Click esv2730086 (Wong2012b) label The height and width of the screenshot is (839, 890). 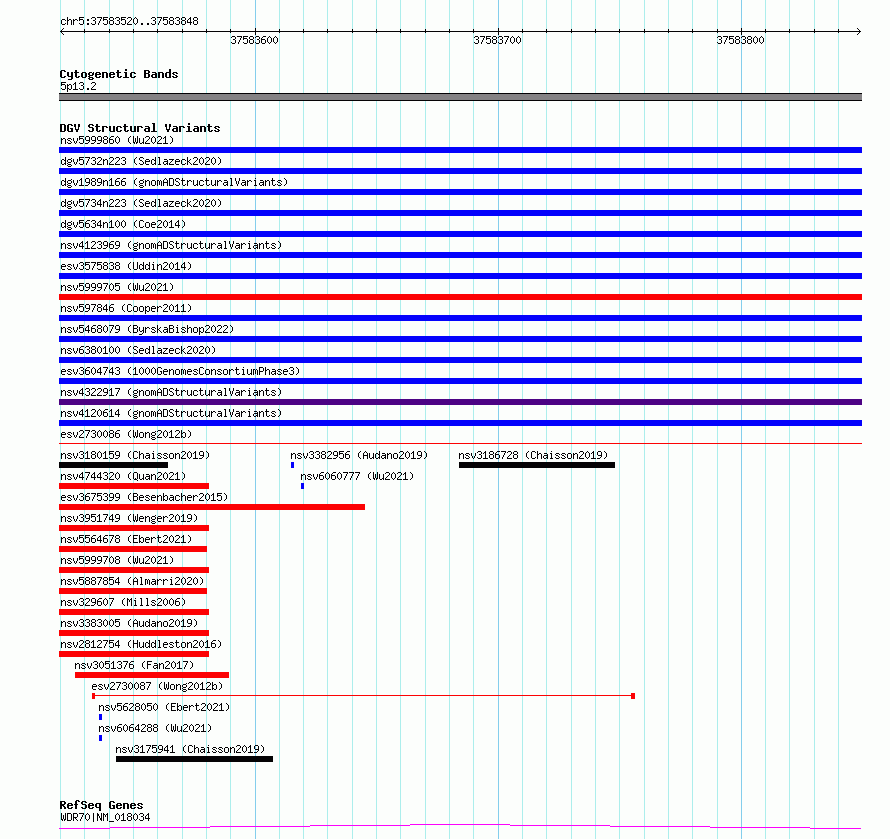click(126, 434)
